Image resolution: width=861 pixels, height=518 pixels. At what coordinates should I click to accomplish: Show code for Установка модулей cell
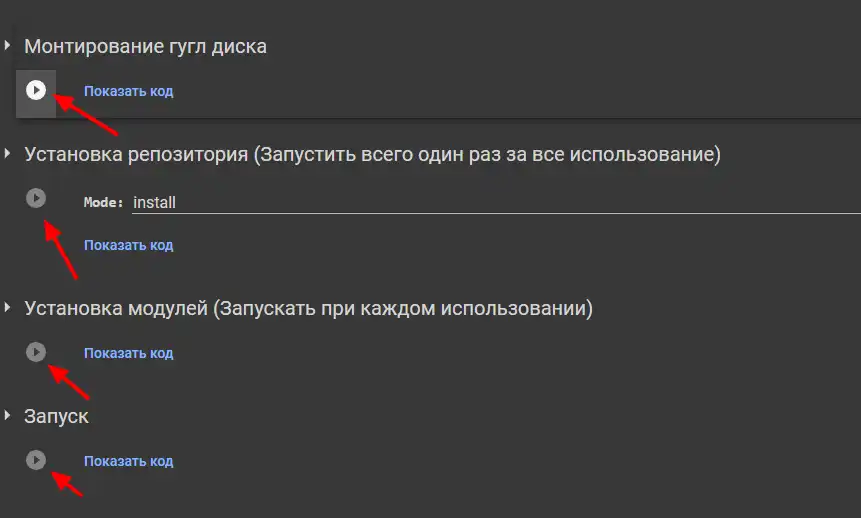point(128,353)
